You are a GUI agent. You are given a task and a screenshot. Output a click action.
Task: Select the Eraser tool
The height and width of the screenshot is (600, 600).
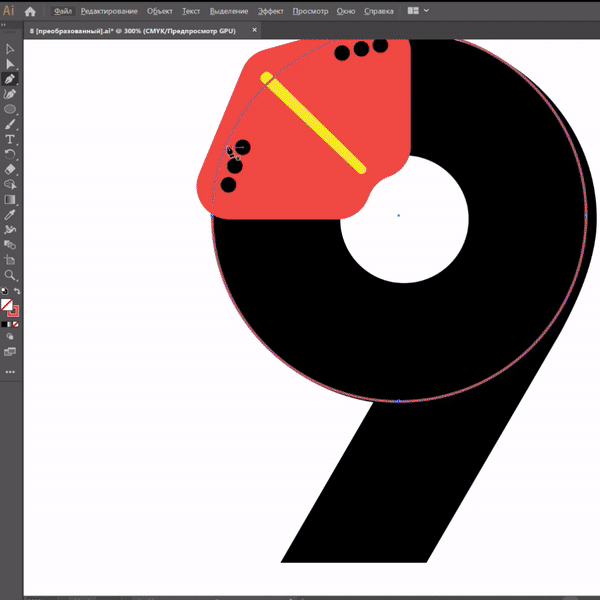pyautogui.click(x=10, y=169)
